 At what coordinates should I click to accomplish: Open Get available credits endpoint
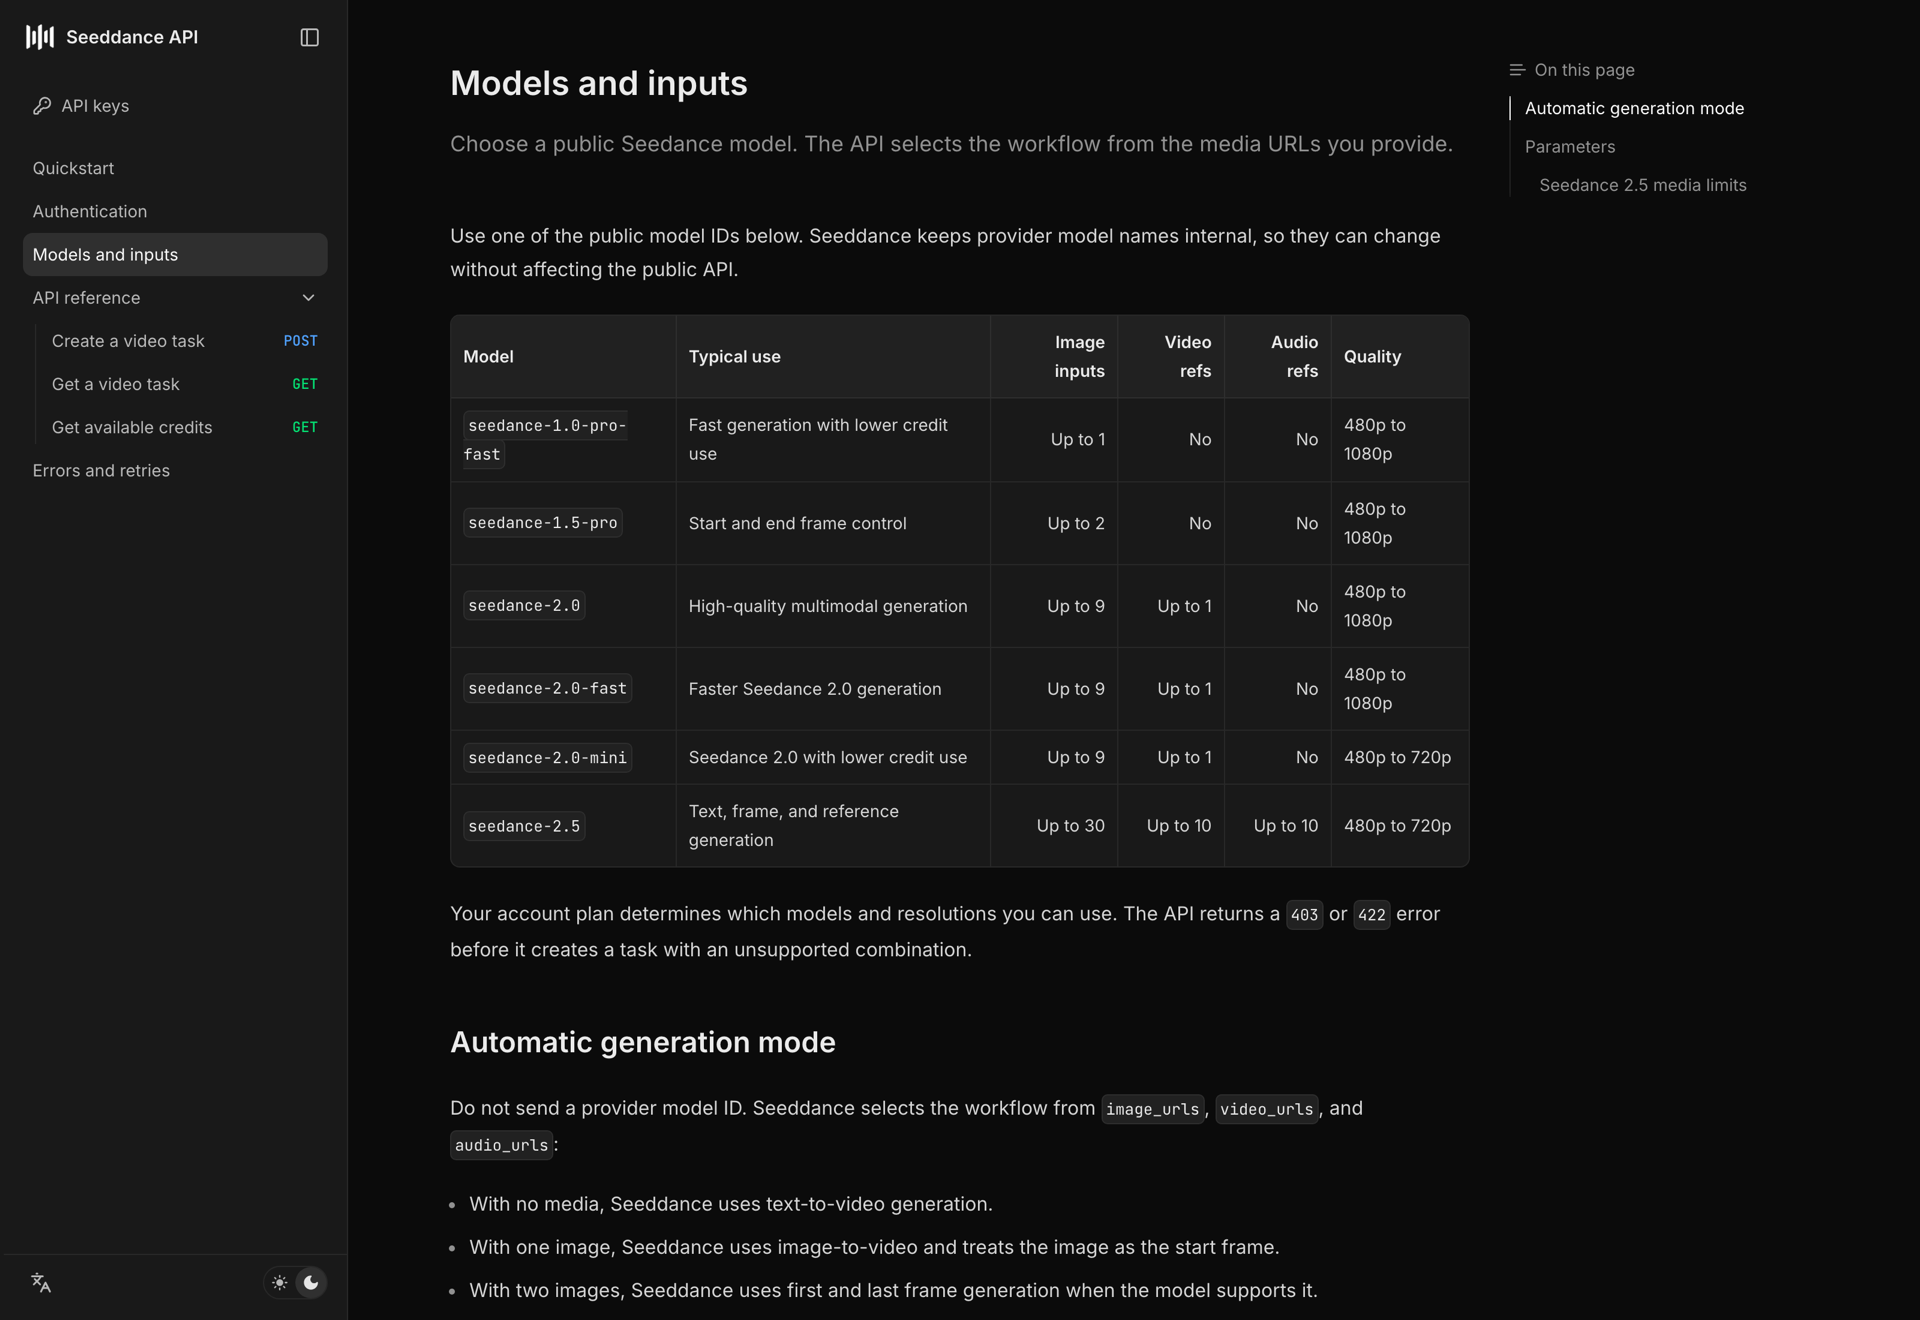point(132,427)
